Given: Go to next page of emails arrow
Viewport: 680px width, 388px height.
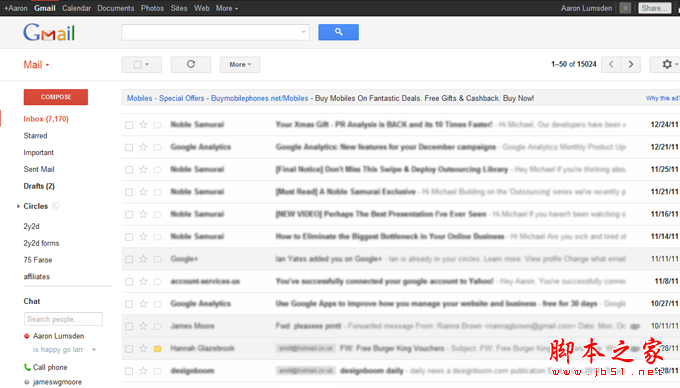Looking at the screenshot, I should click(631, 65).
